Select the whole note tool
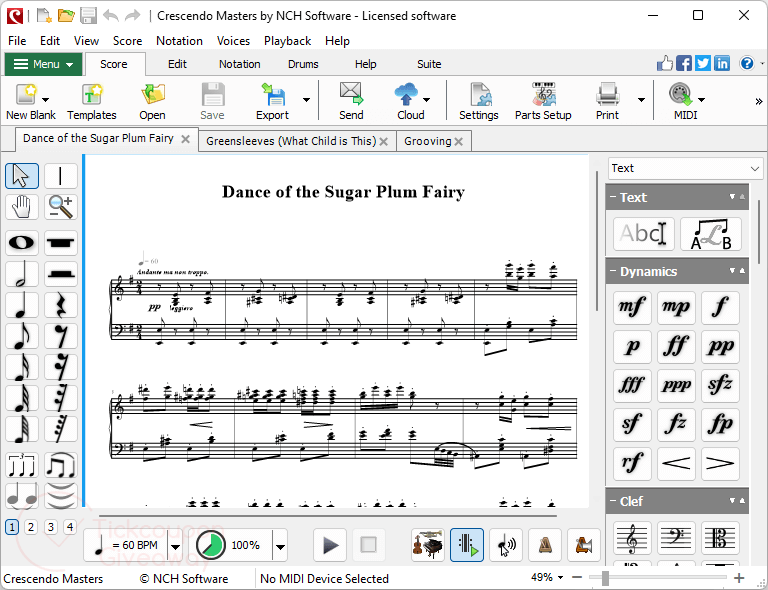The image size is (768, 590). point(22,243)
